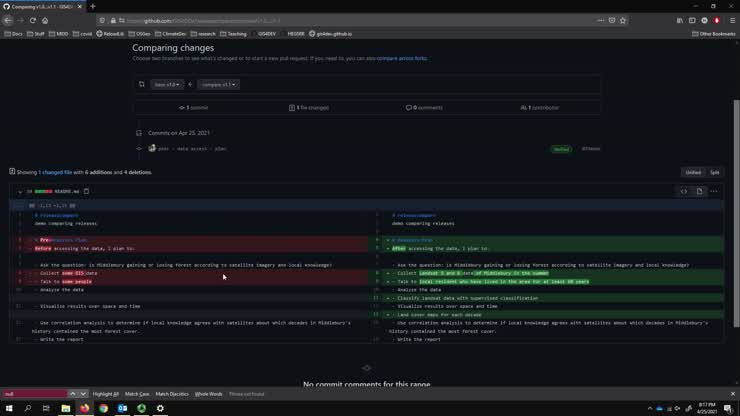Viewport: 740px width, 416px height.
Task: Expand hidden lines in README.md diff header
Action: (18, 205)
